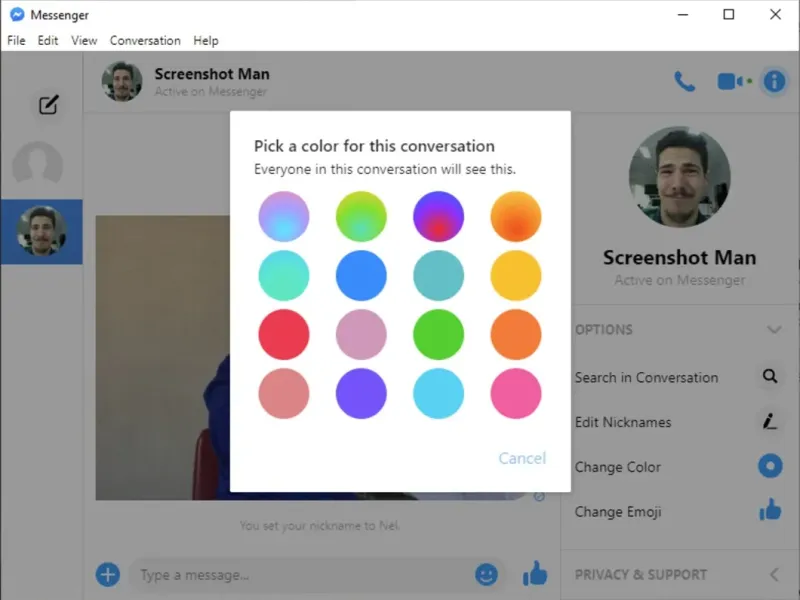
Task: Expand the PRIVACY & SUPPORT section chevron
Action: (774, 574)
